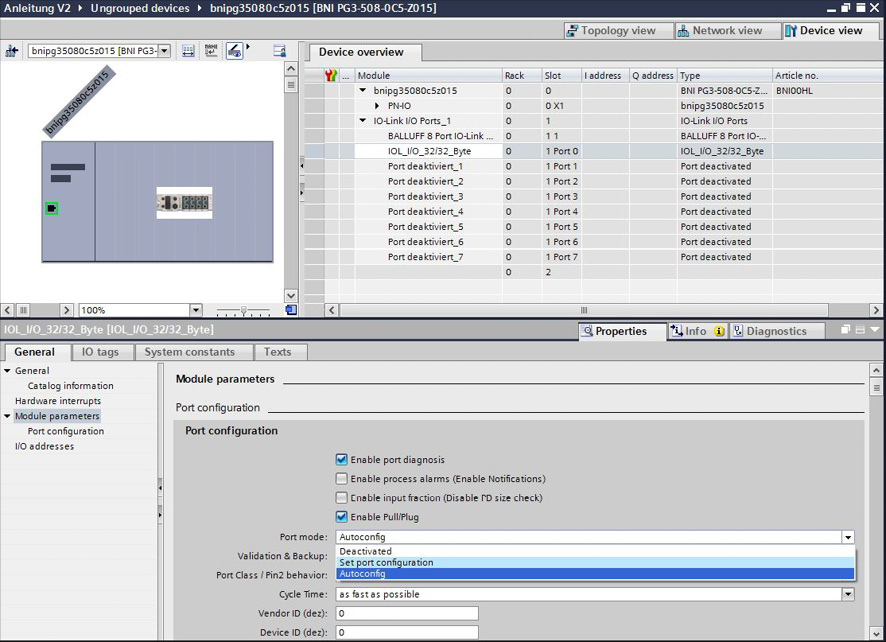Uncheck Enable port diagnosis
Screen dimensions: 886x642
point(342,460)
